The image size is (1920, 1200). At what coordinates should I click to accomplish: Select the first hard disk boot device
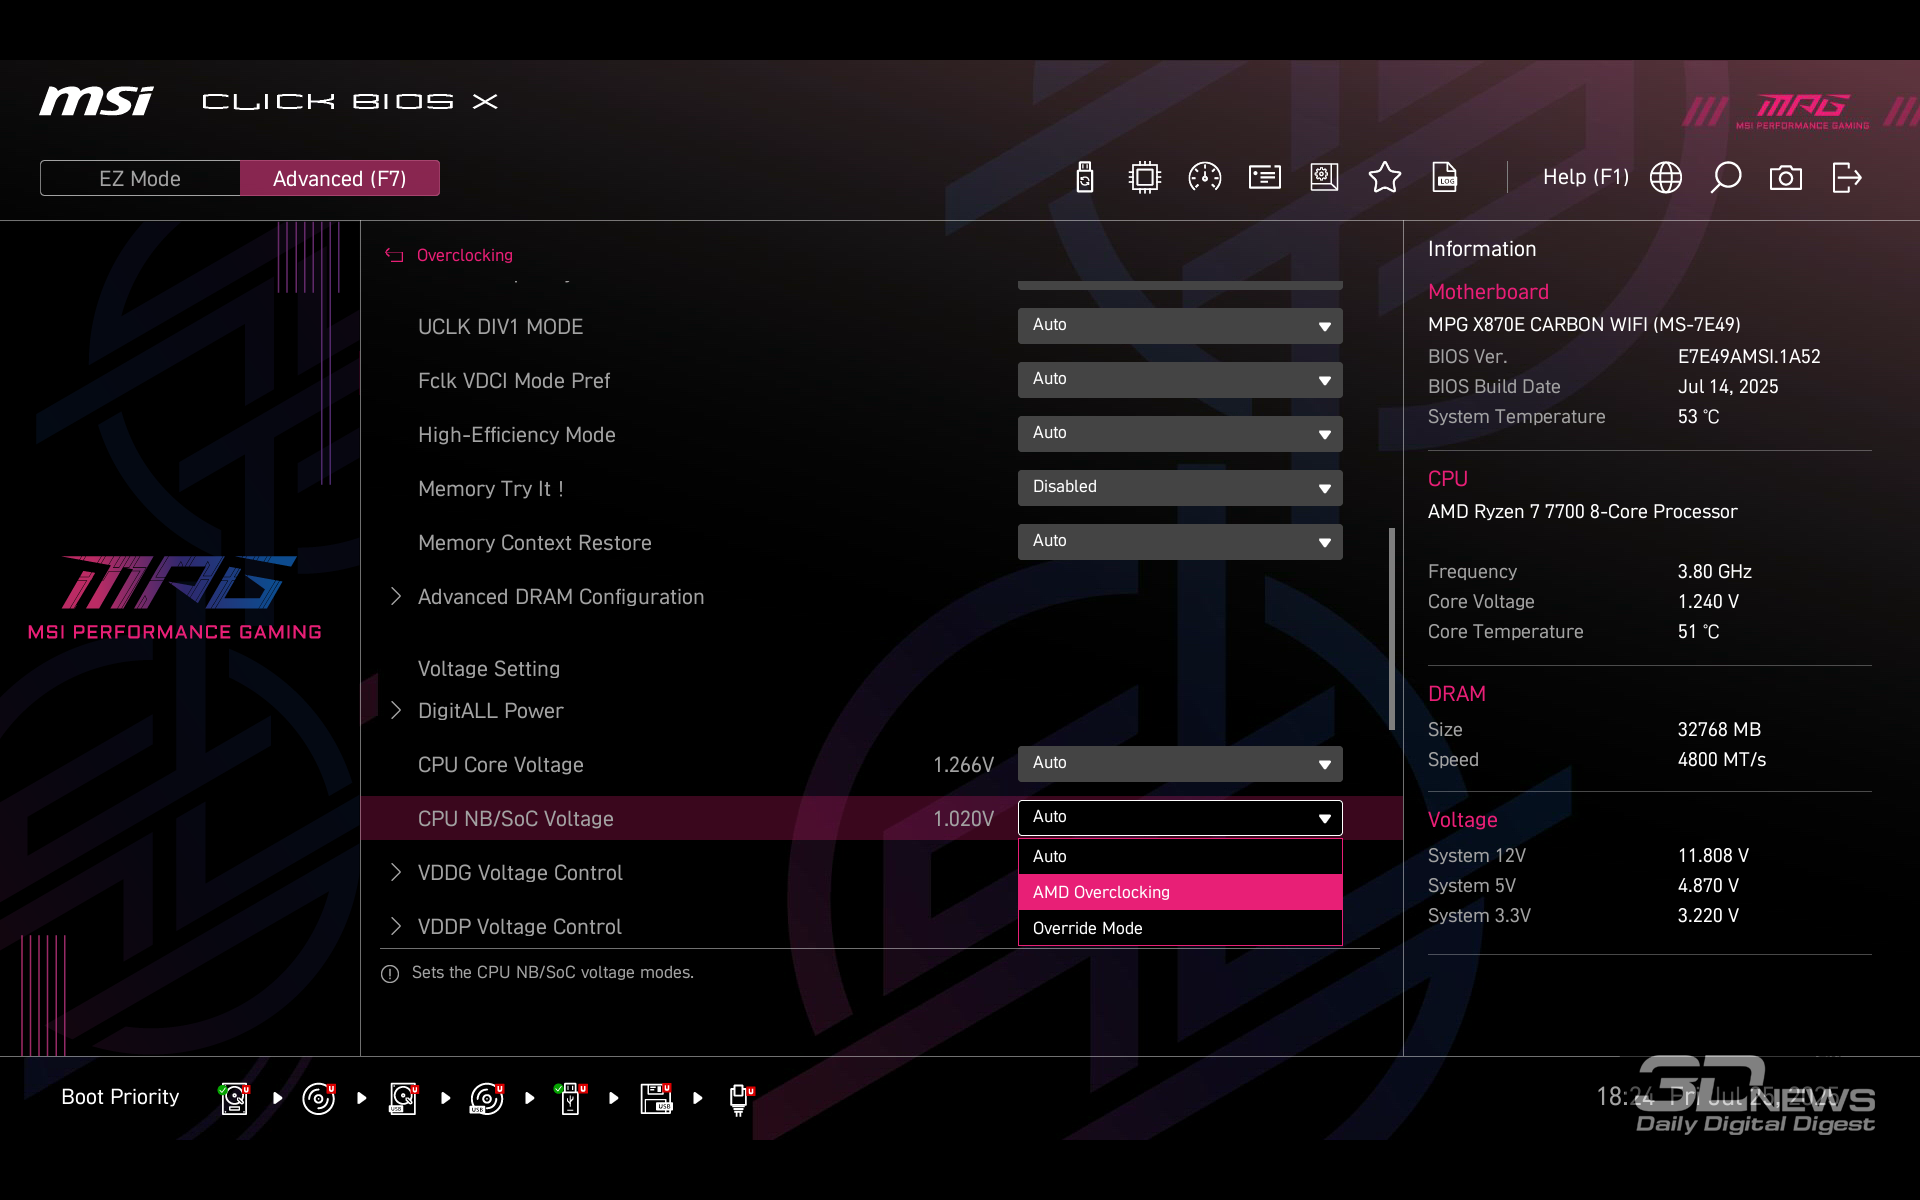[x=235, y=1098]
